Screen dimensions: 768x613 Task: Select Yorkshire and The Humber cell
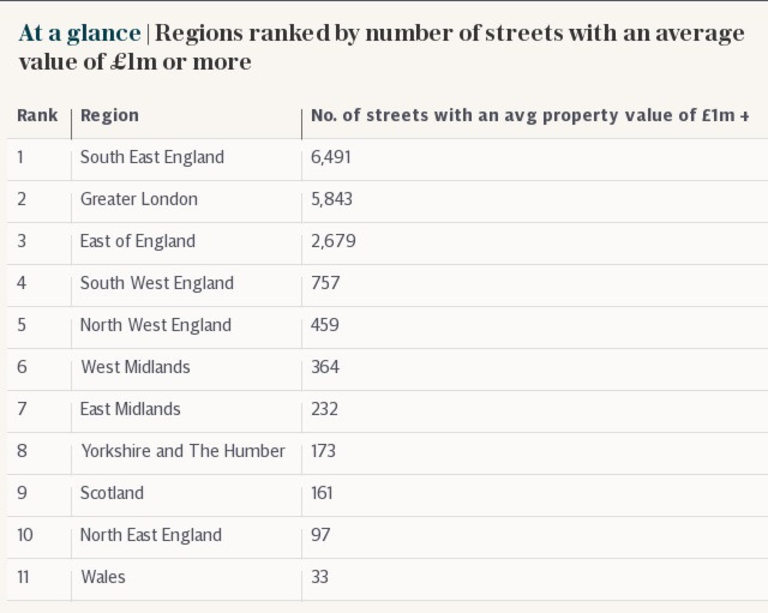(x=183, y=451)
